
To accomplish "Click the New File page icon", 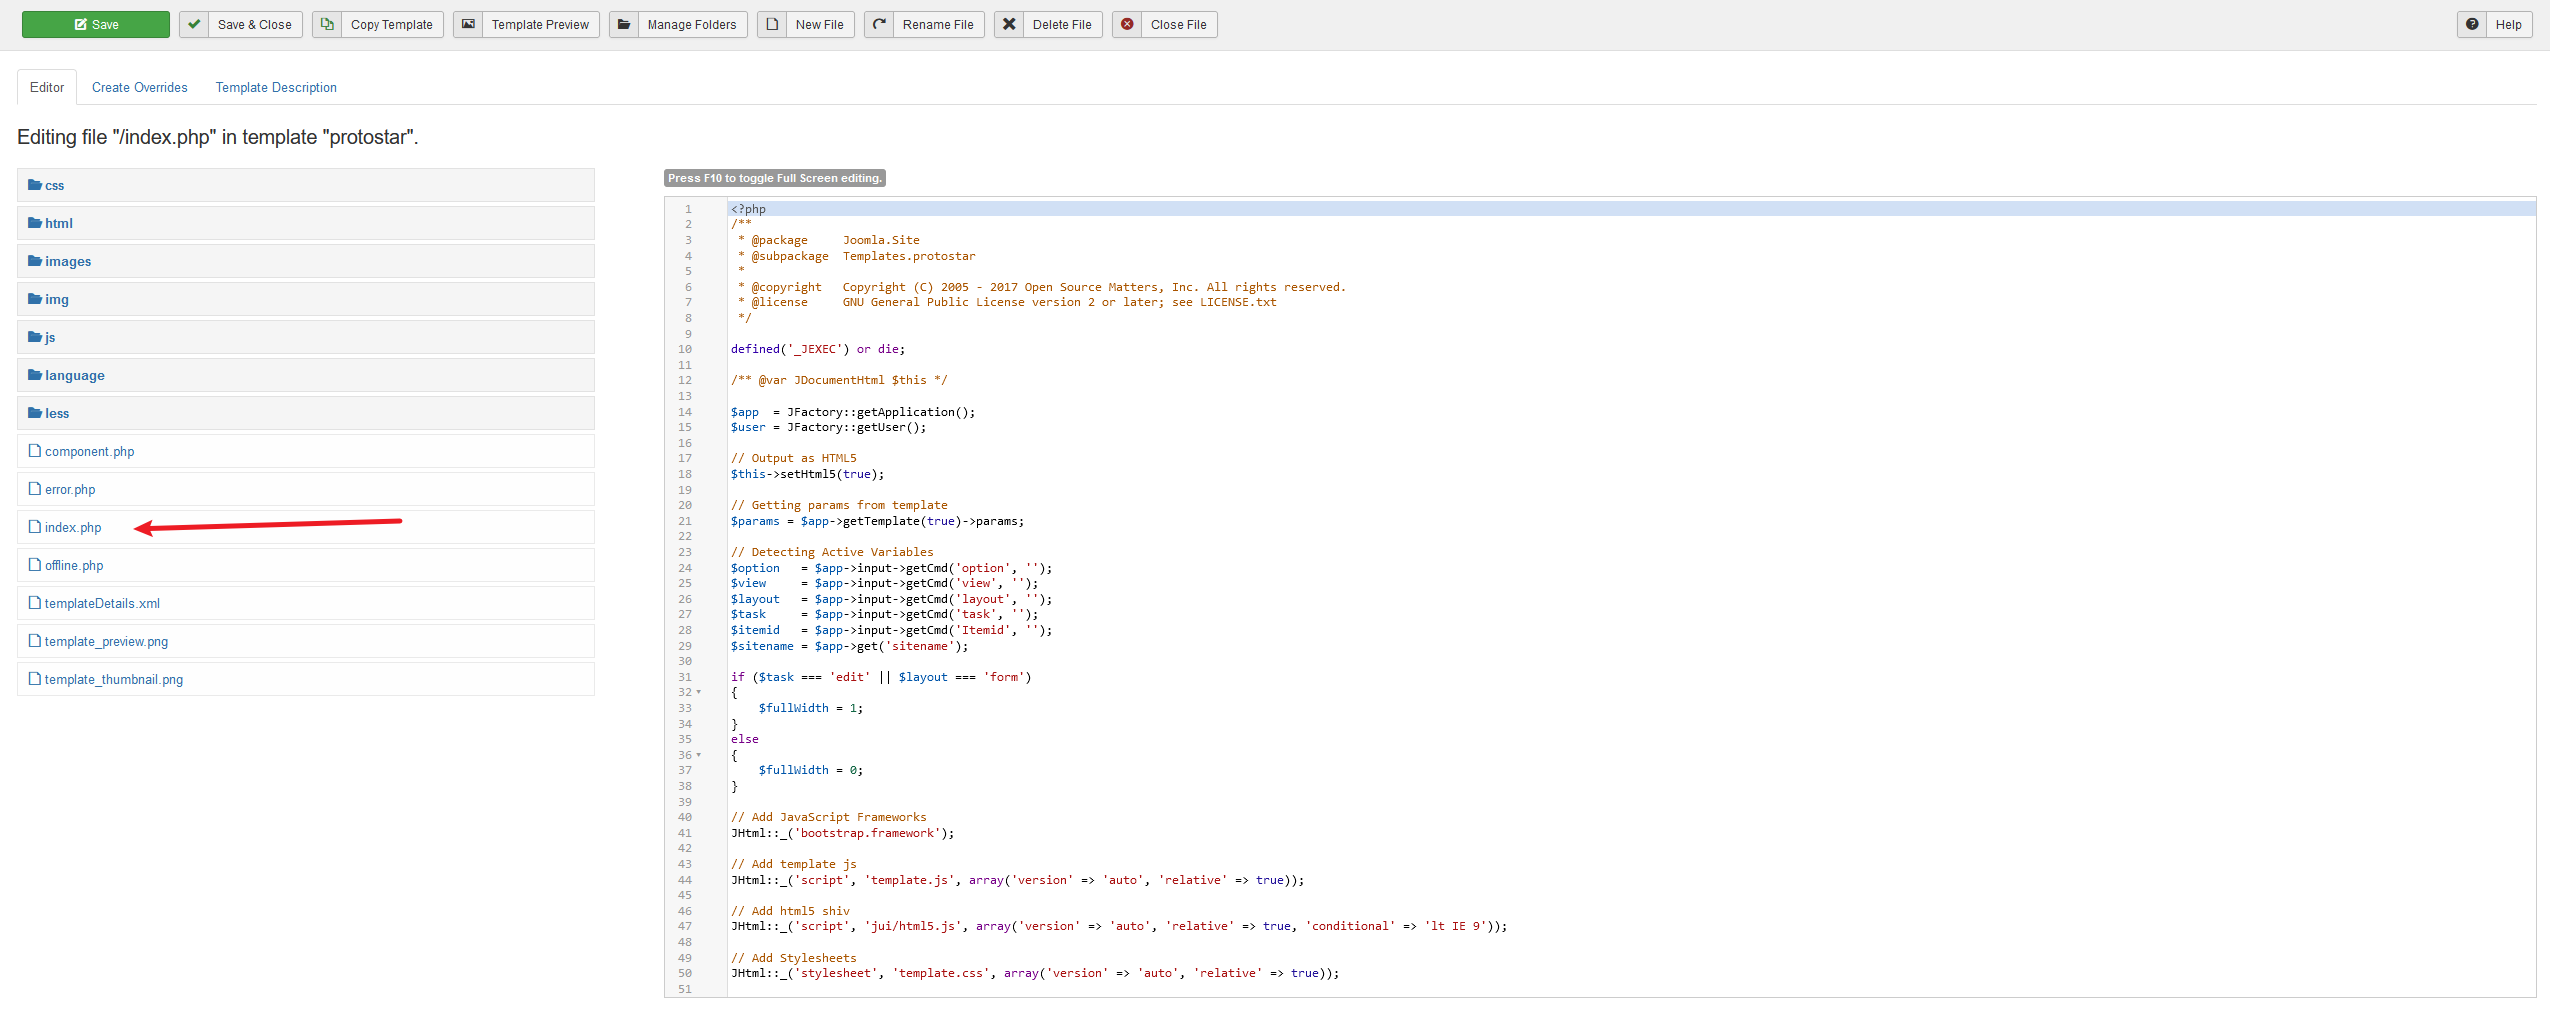I will point(772,25).
